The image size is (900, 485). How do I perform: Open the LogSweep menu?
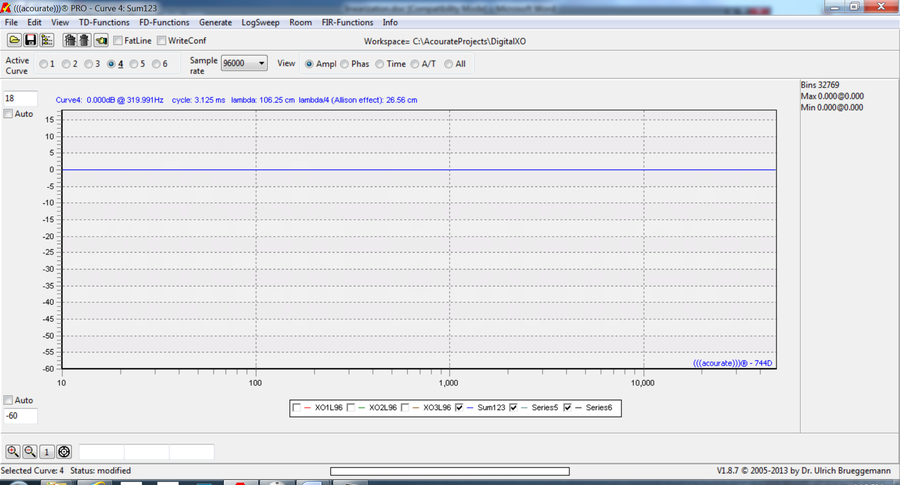point(260,22)
